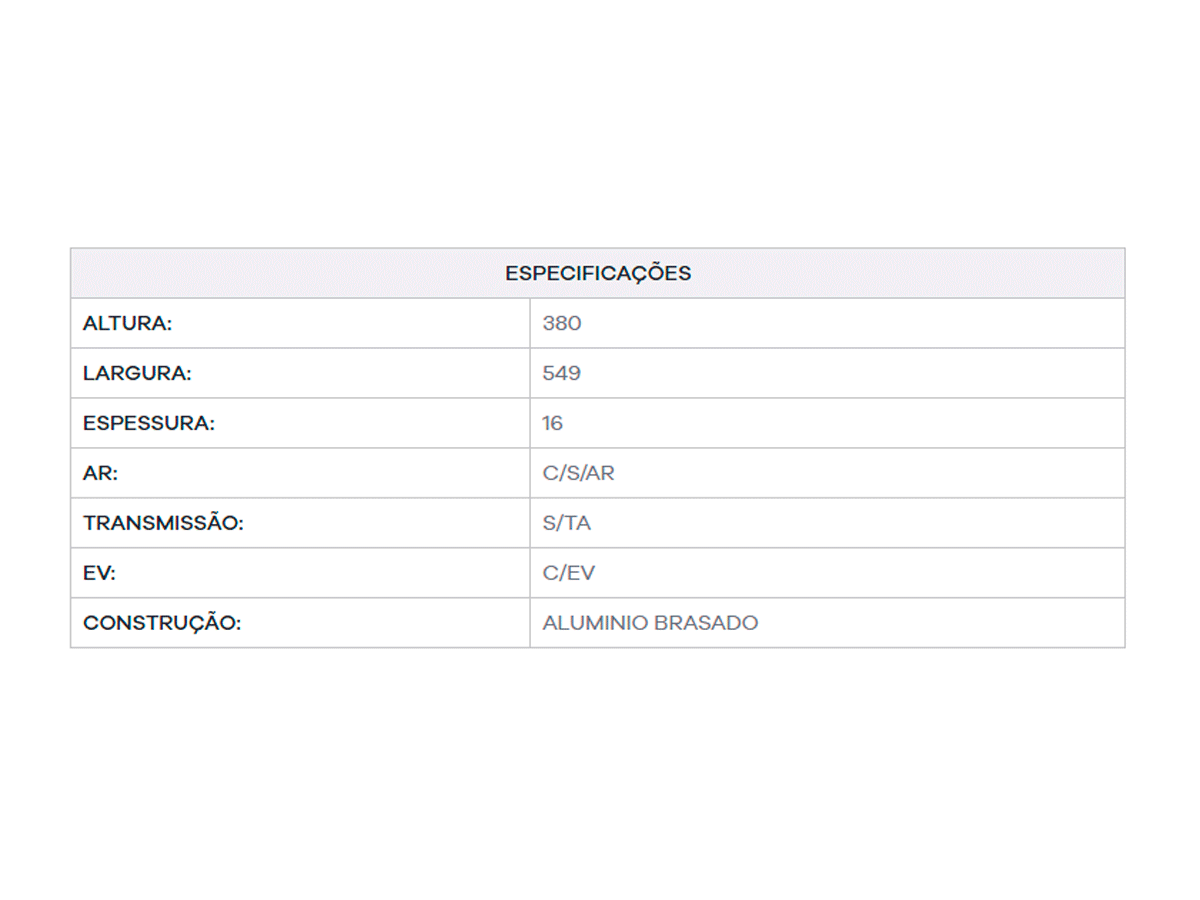Click blank area right of C/EV
The width and height of the screenshot is (1200, 900).
850,573
